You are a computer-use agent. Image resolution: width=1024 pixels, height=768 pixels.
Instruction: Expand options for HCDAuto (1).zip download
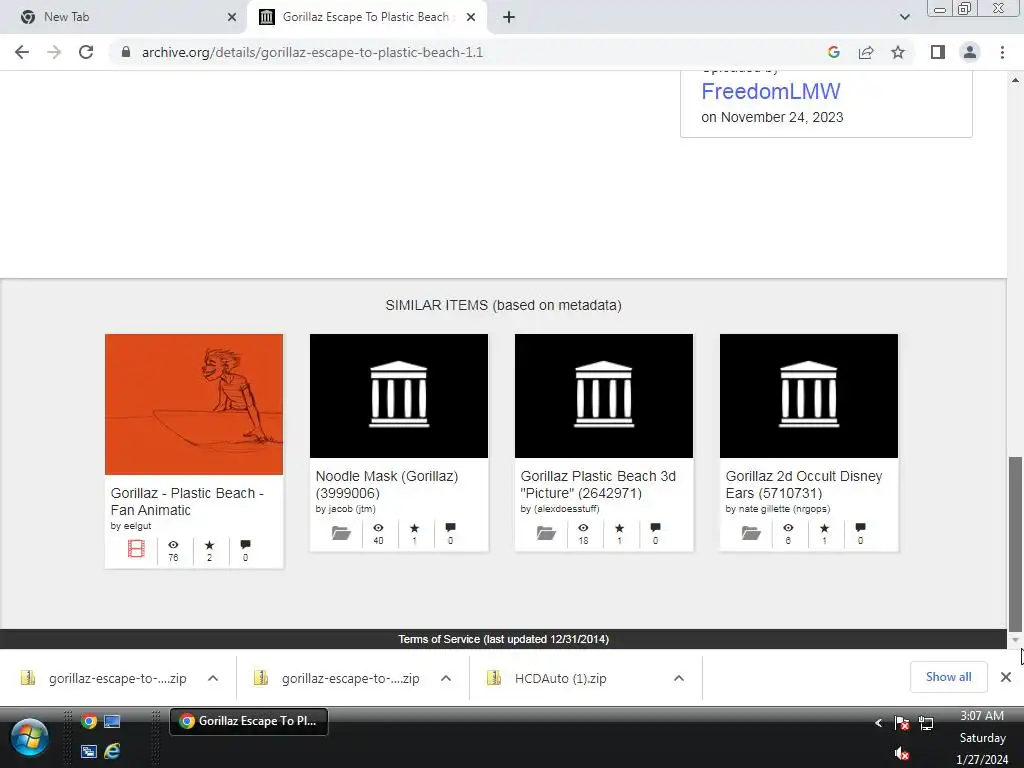[x=679, y=679]
